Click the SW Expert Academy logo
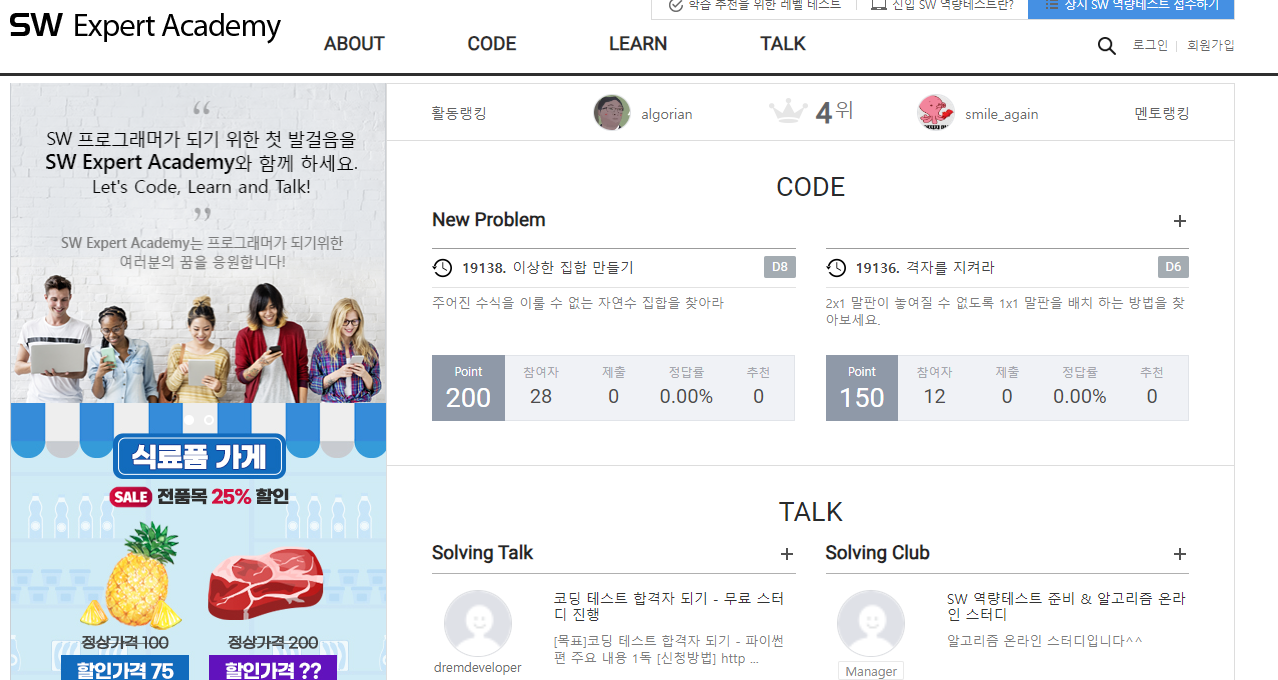 [x=145, y=27]
